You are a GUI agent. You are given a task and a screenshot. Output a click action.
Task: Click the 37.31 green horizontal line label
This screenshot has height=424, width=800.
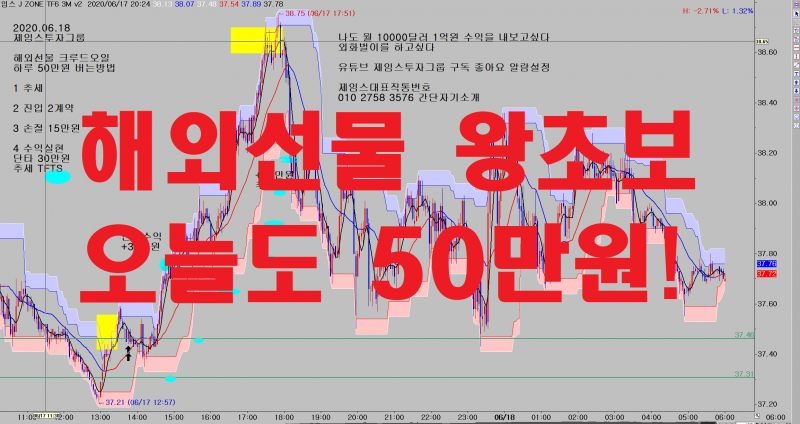(x=743, y=373)
